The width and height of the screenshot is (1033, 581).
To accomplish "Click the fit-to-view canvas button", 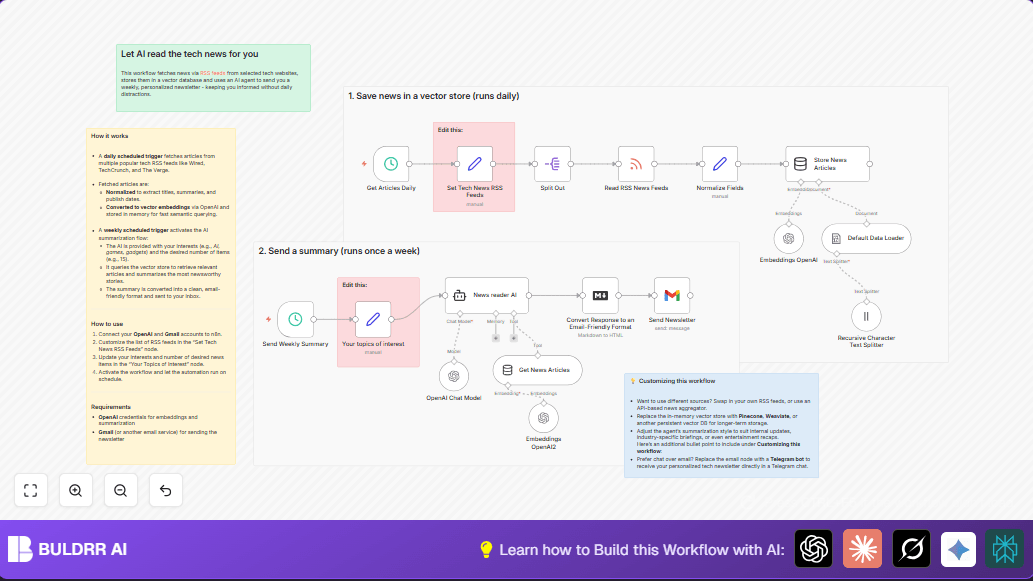I will (x=31, y=490).
